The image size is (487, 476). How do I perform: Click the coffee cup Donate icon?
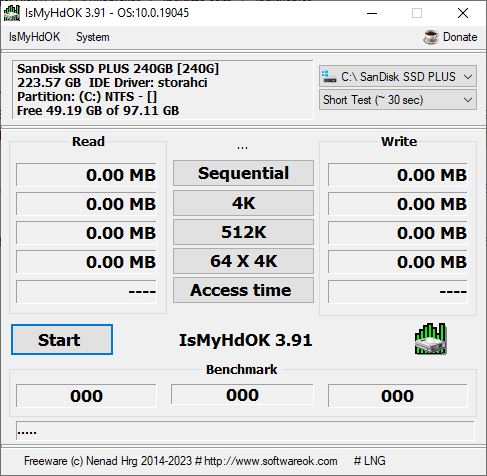pos(431,37)
